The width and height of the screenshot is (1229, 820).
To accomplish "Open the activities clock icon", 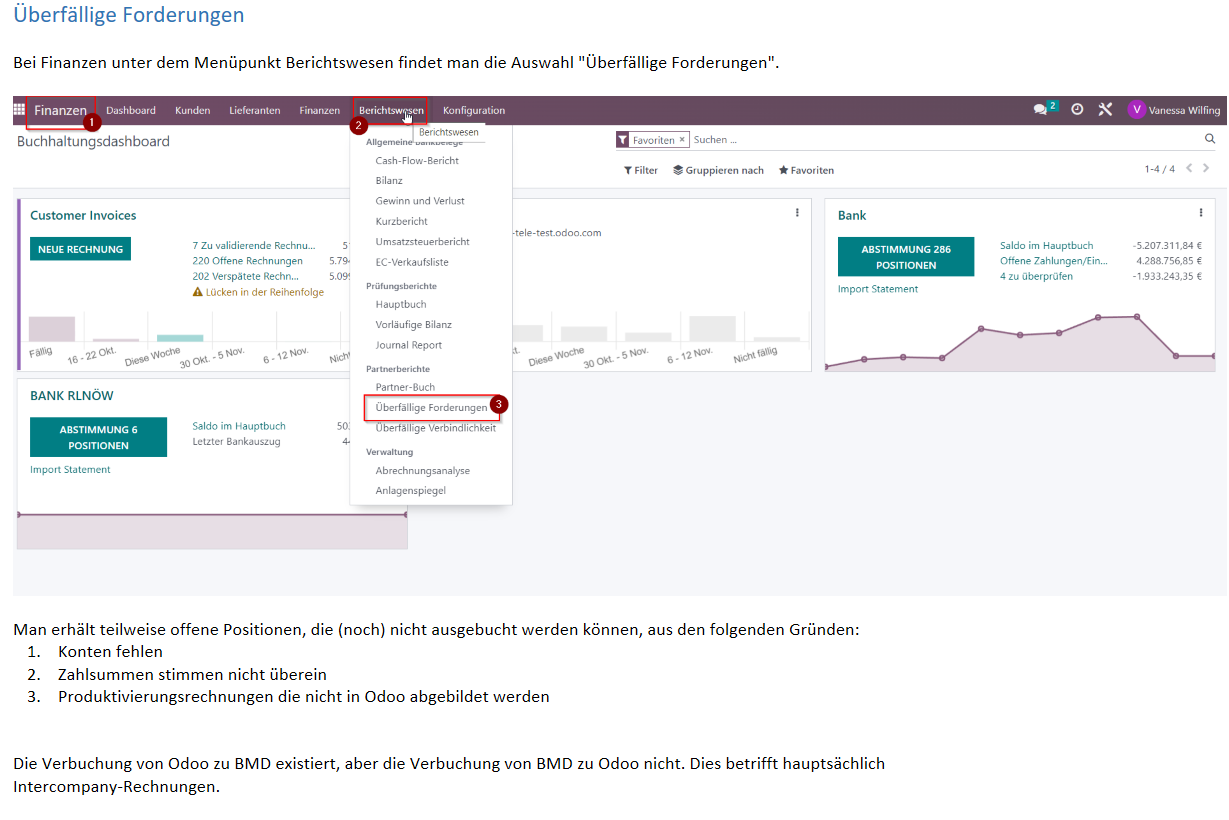I will click(1077, 110).
